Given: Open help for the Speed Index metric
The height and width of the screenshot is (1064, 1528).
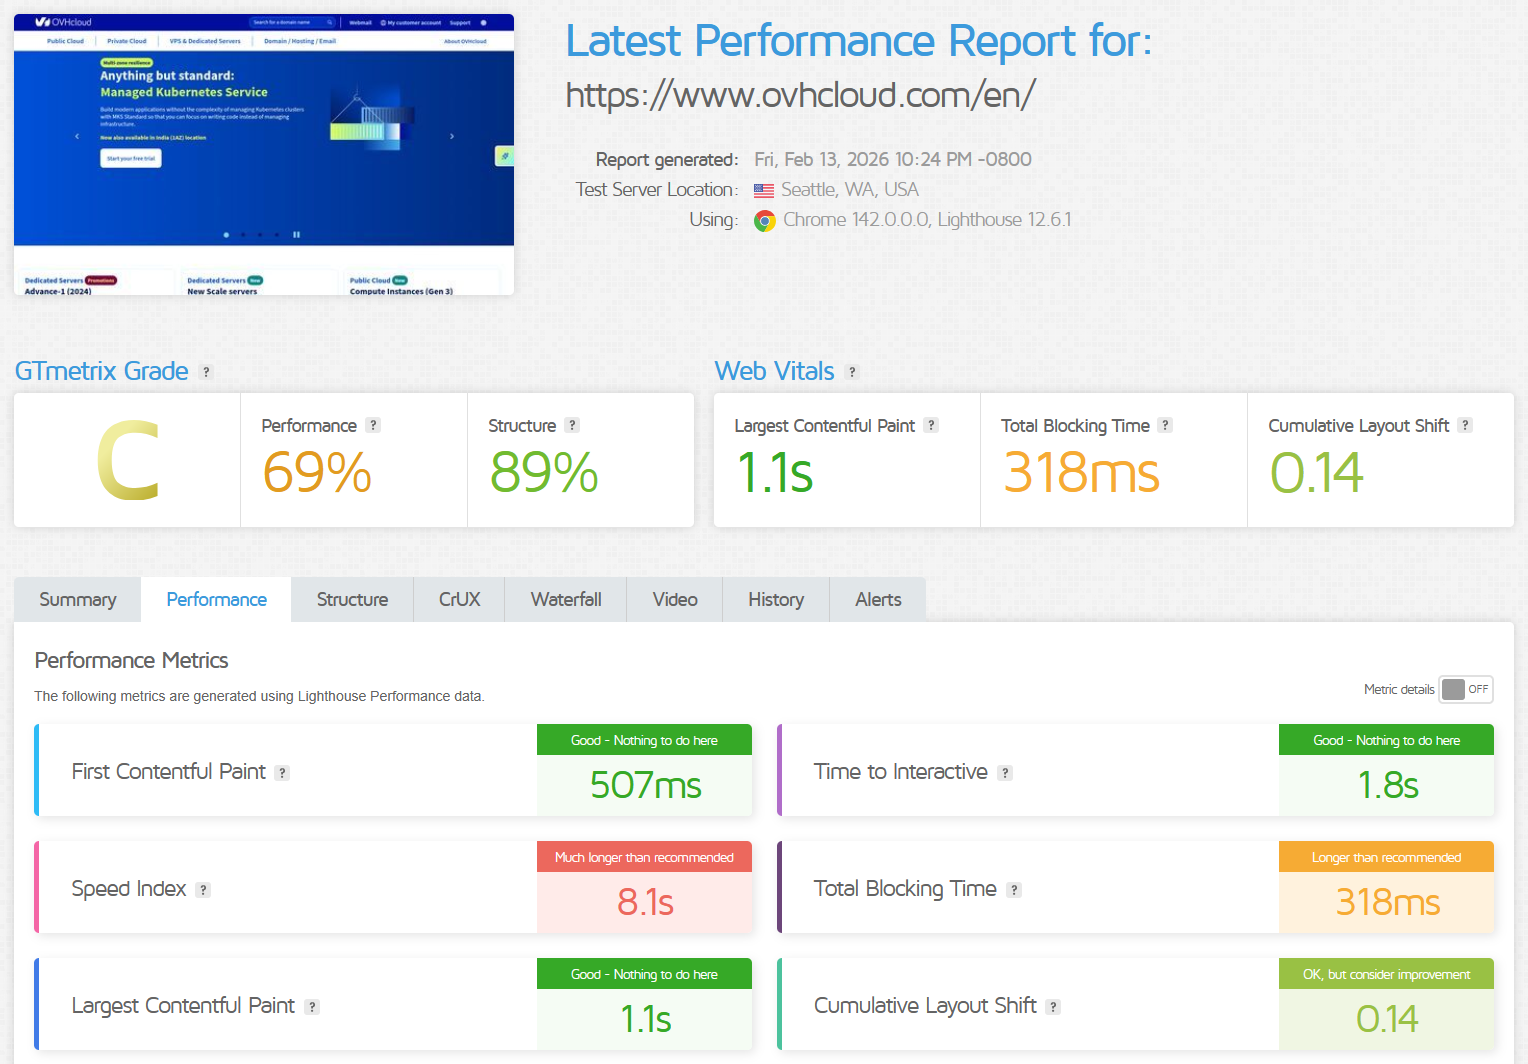Looking at the screenshot, I should (203, 889).
